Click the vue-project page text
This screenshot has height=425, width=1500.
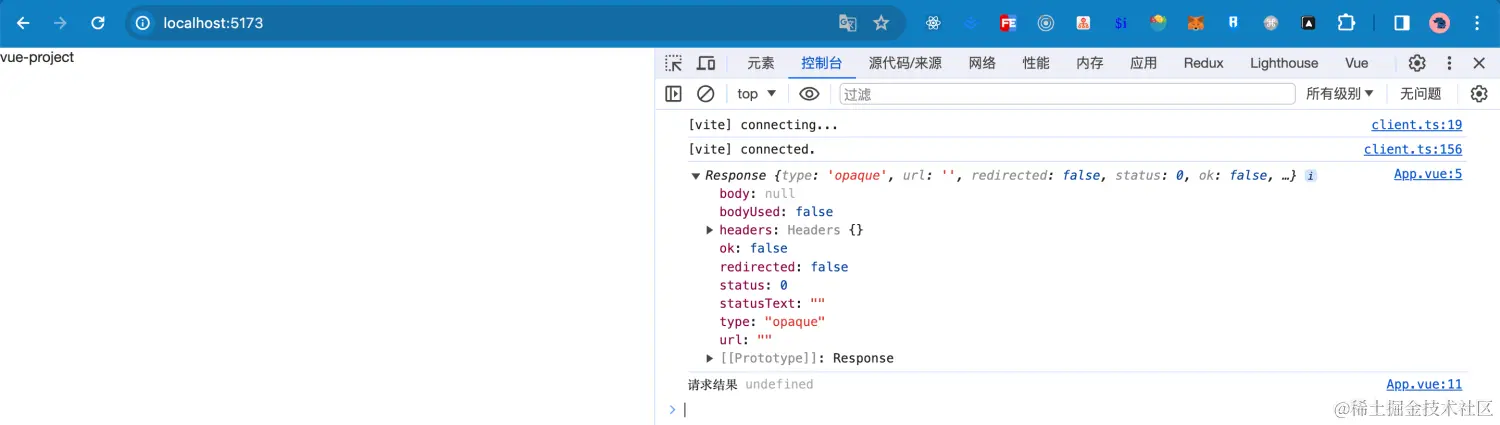tap(37, 57)
